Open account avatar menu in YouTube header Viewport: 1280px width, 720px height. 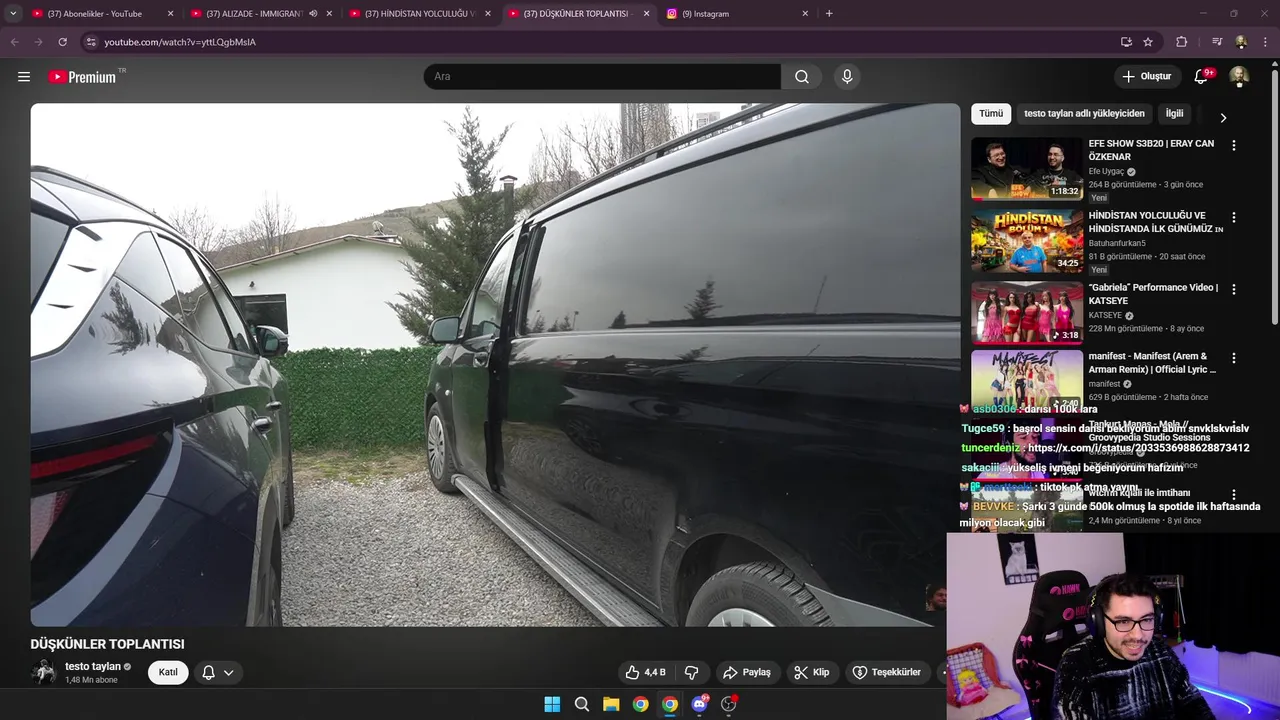point(1239,77)
